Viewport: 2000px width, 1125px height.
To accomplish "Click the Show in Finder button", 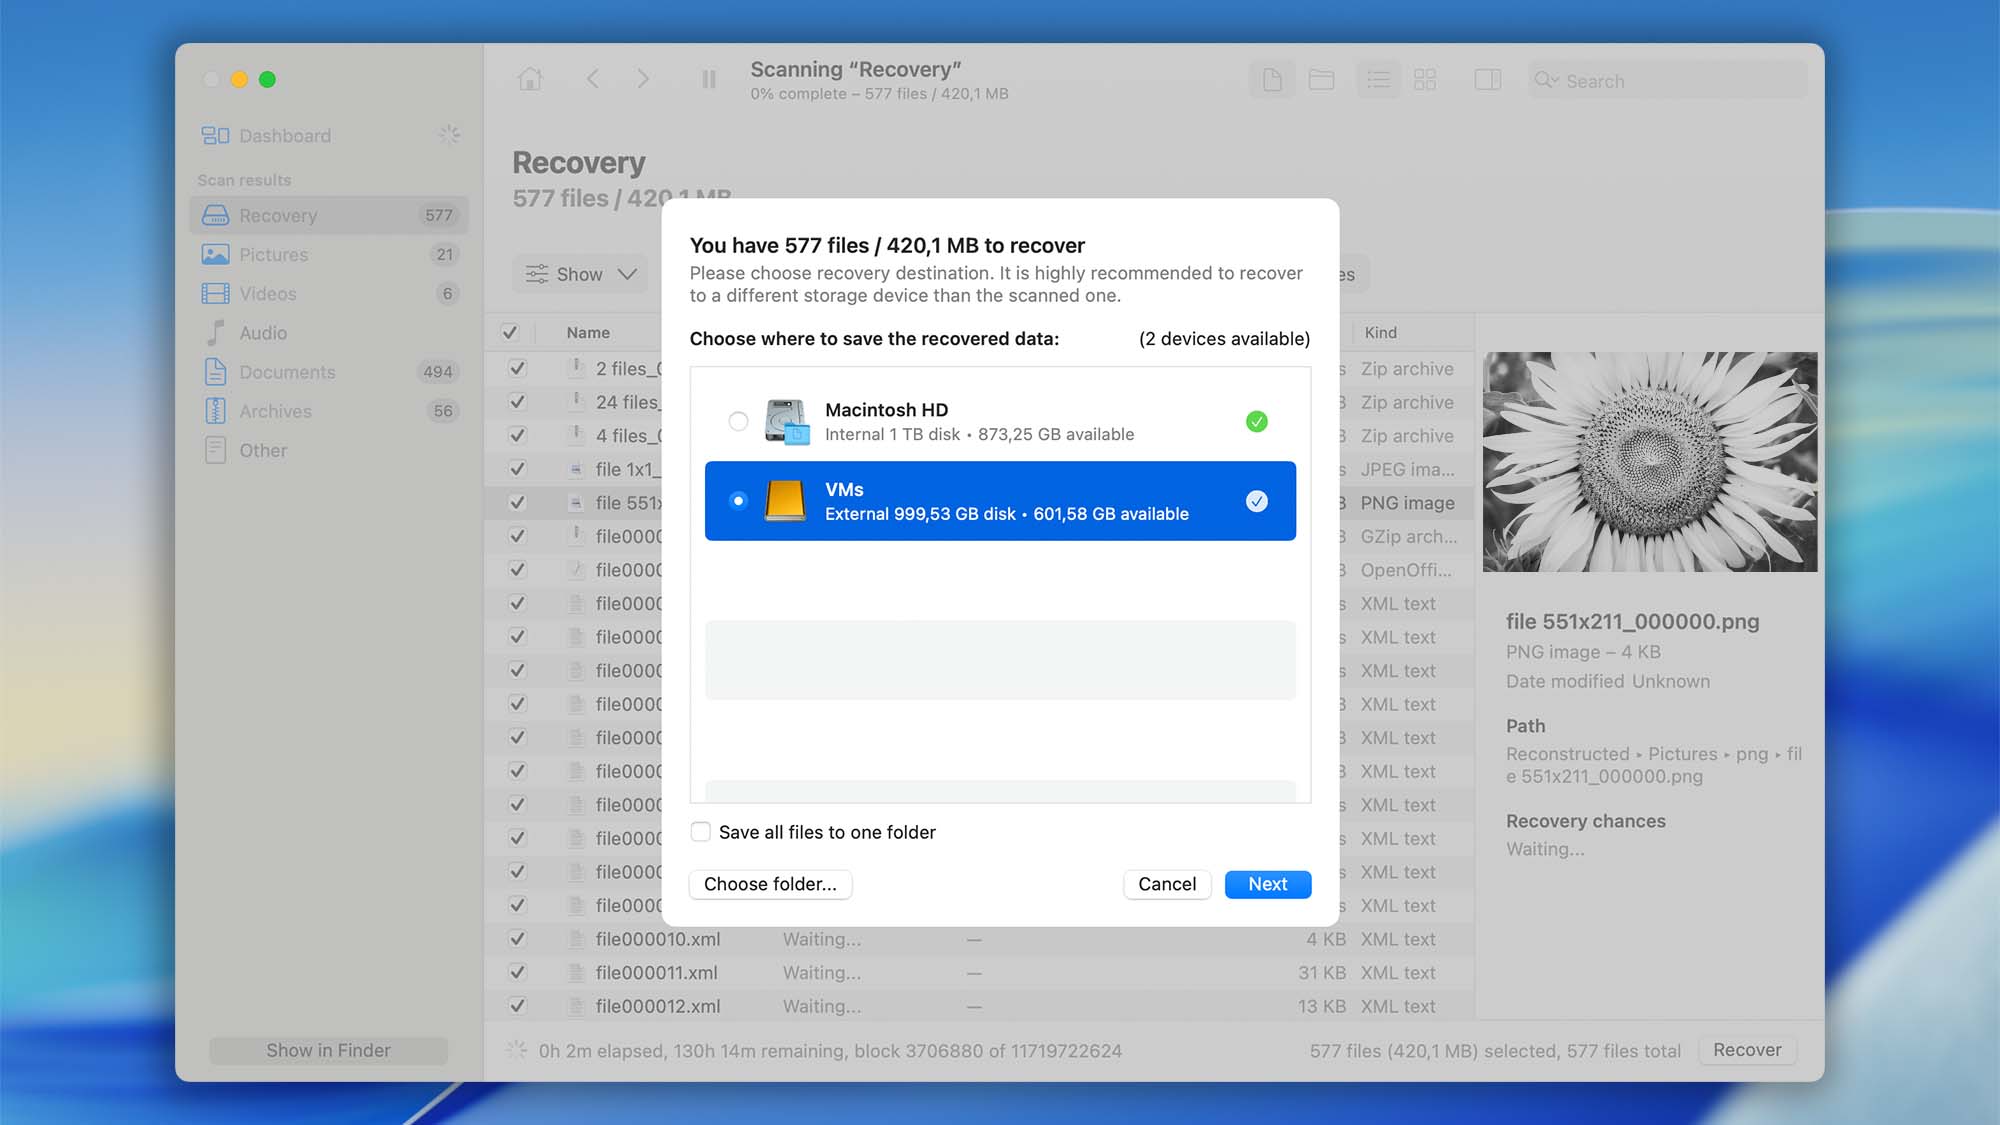I will (x=328, y=1050).
